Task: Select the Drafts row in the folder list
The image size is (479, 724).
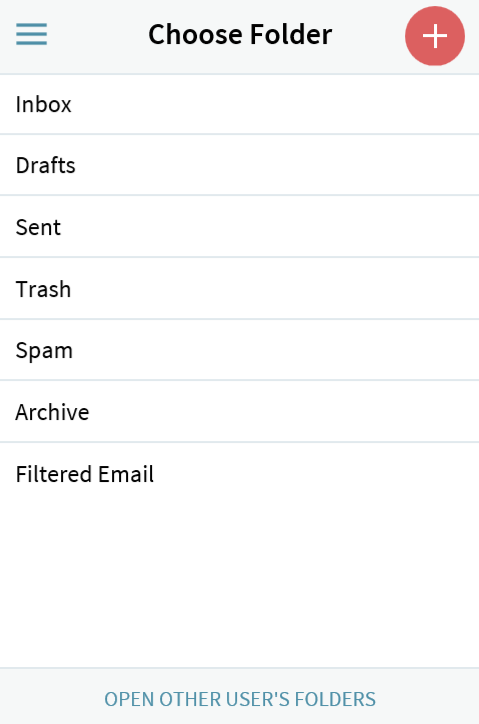Action: (239, 165)
